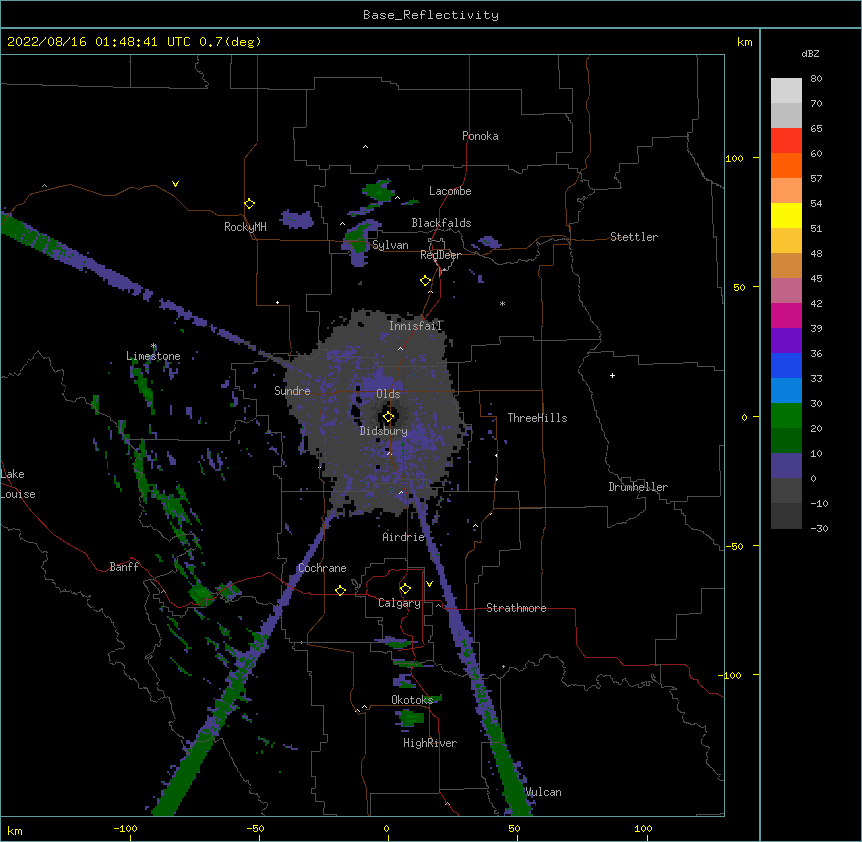Select the Calgary city label

(x=399, y=603)
